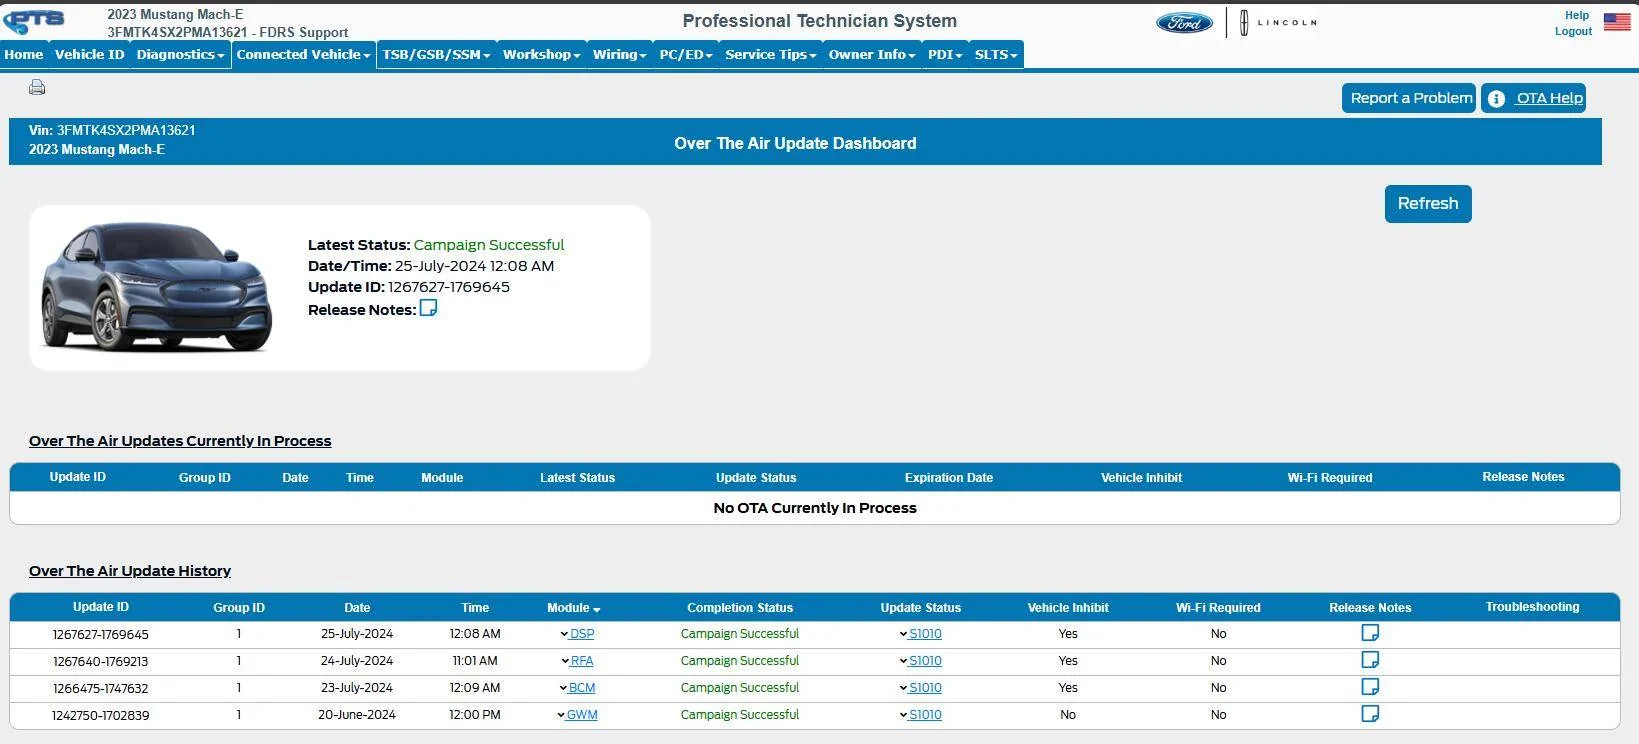This screenshot has height=744, width=1639.
Task: Open release notes for update 1266475-1747632 row
Action: [x=1370, y=687]
